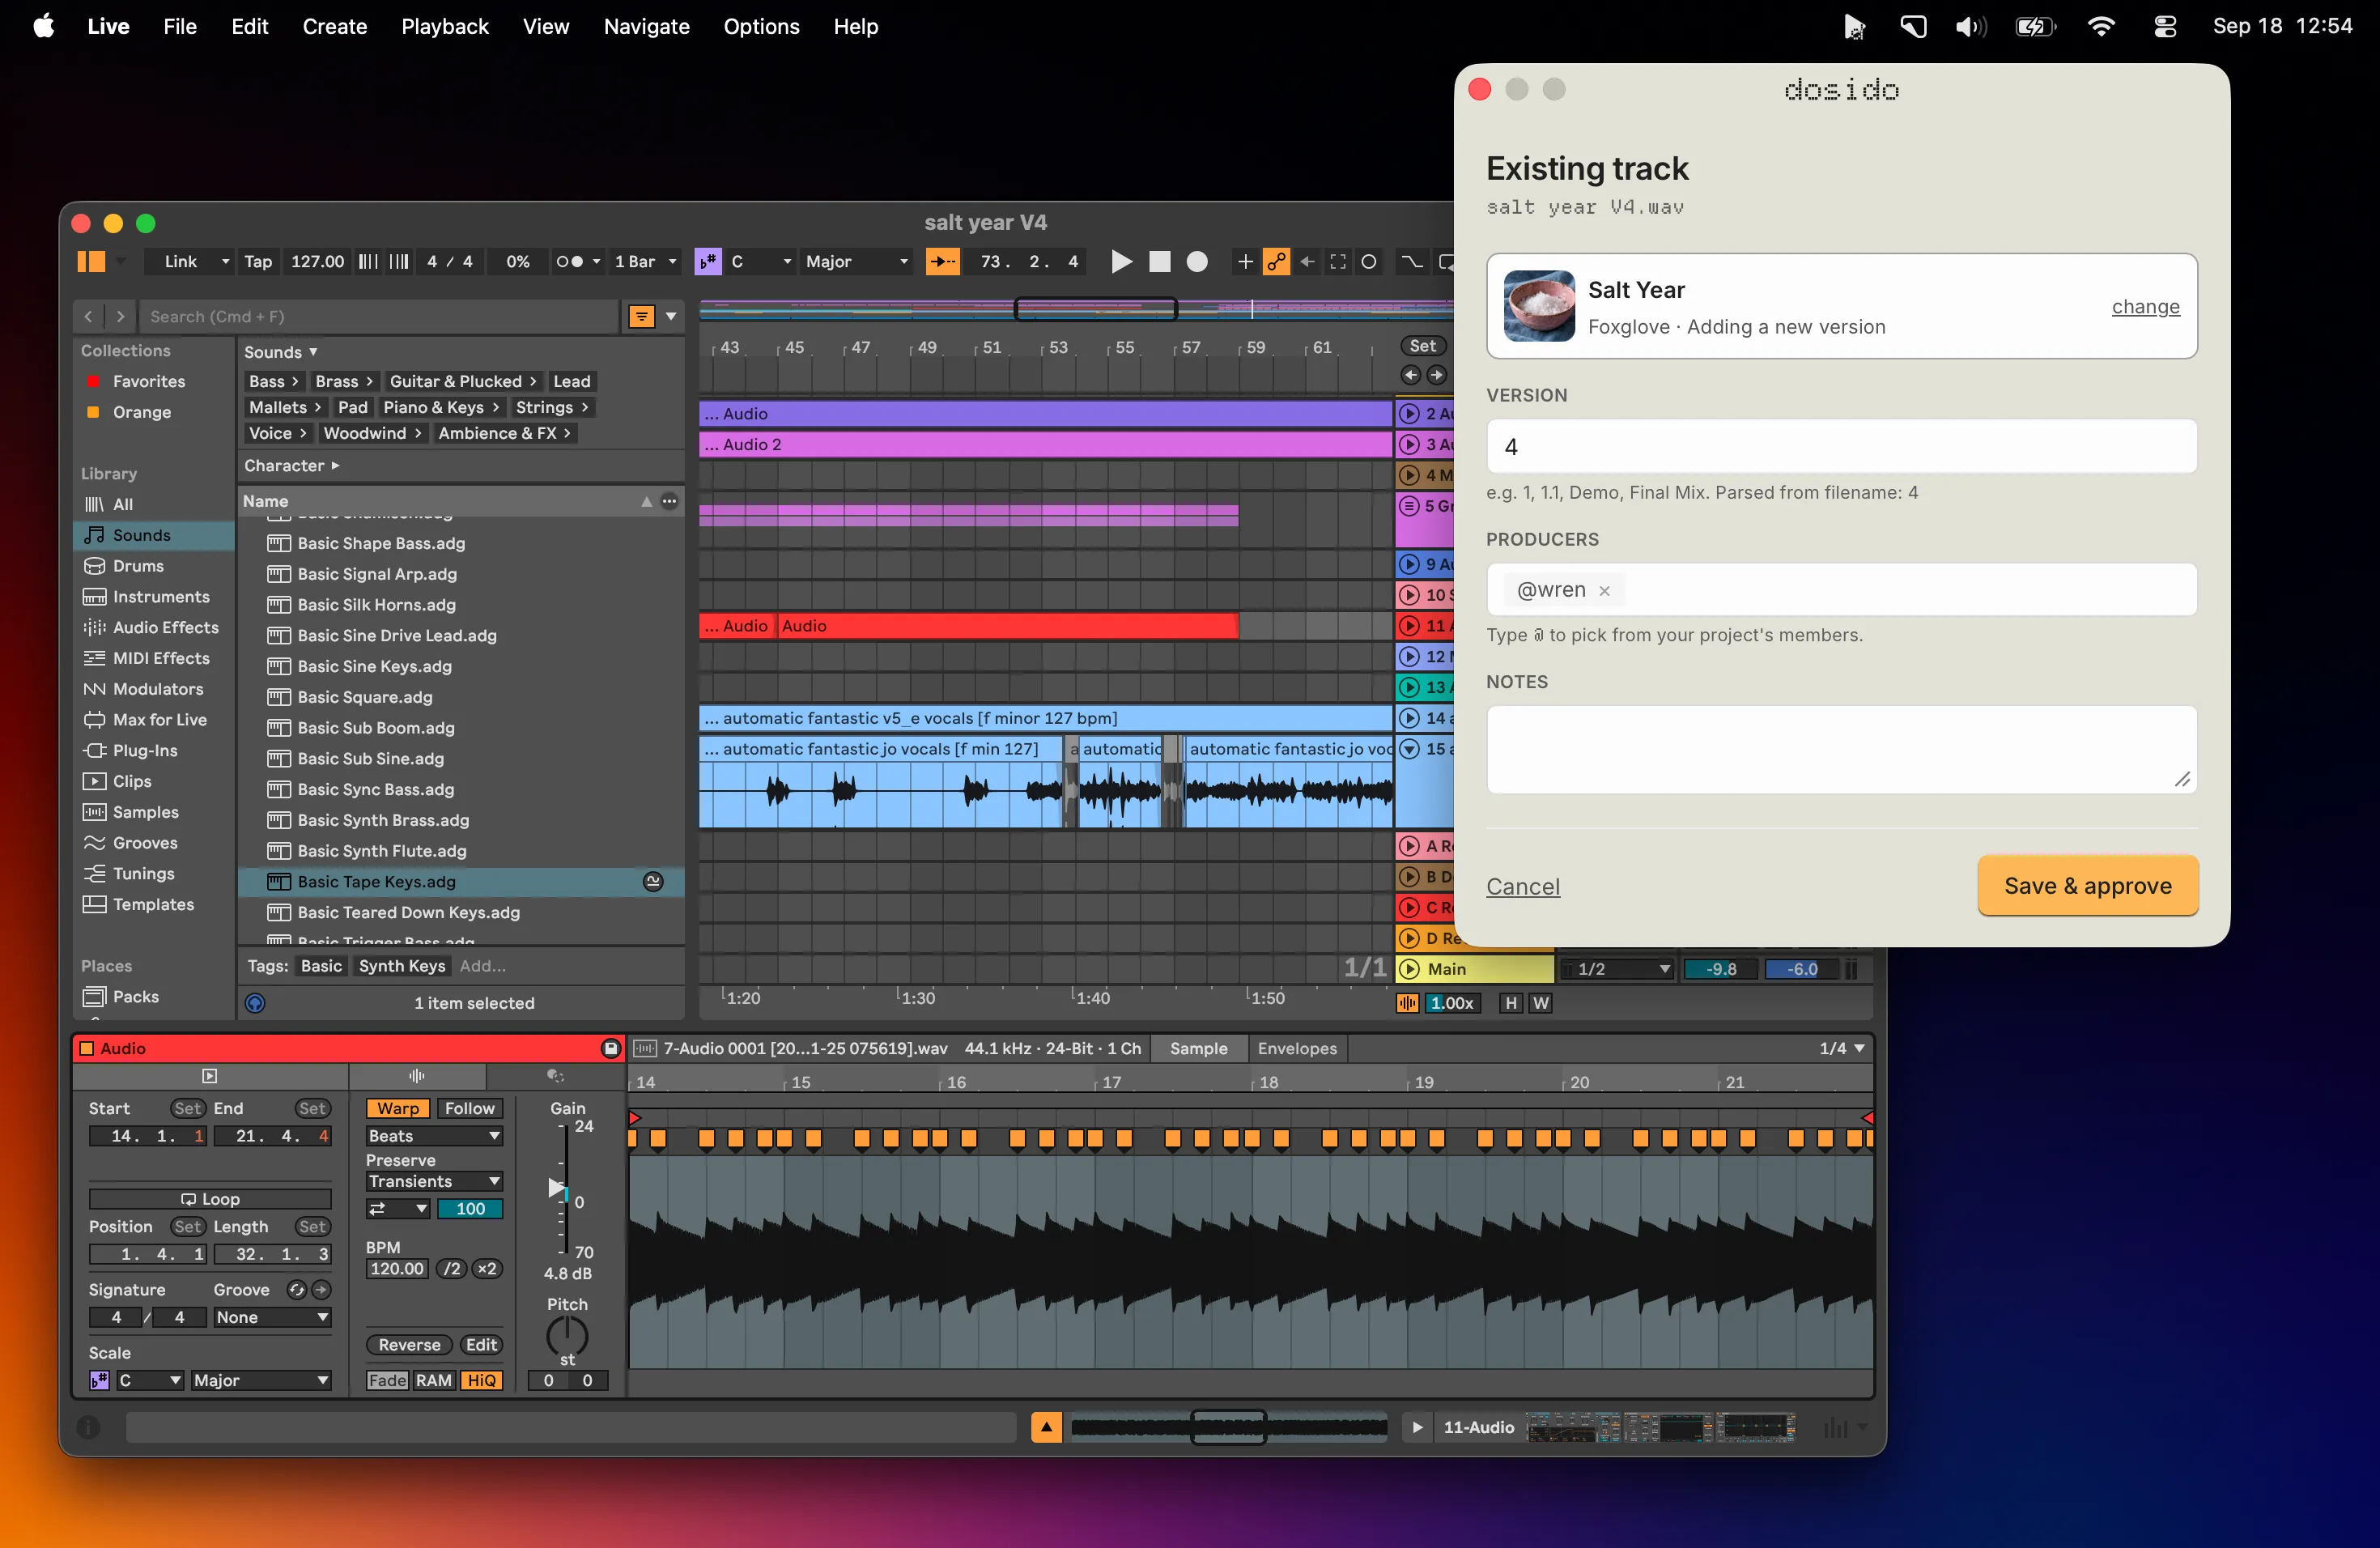Toggle browser preview headphone button

coord(255,1003)
